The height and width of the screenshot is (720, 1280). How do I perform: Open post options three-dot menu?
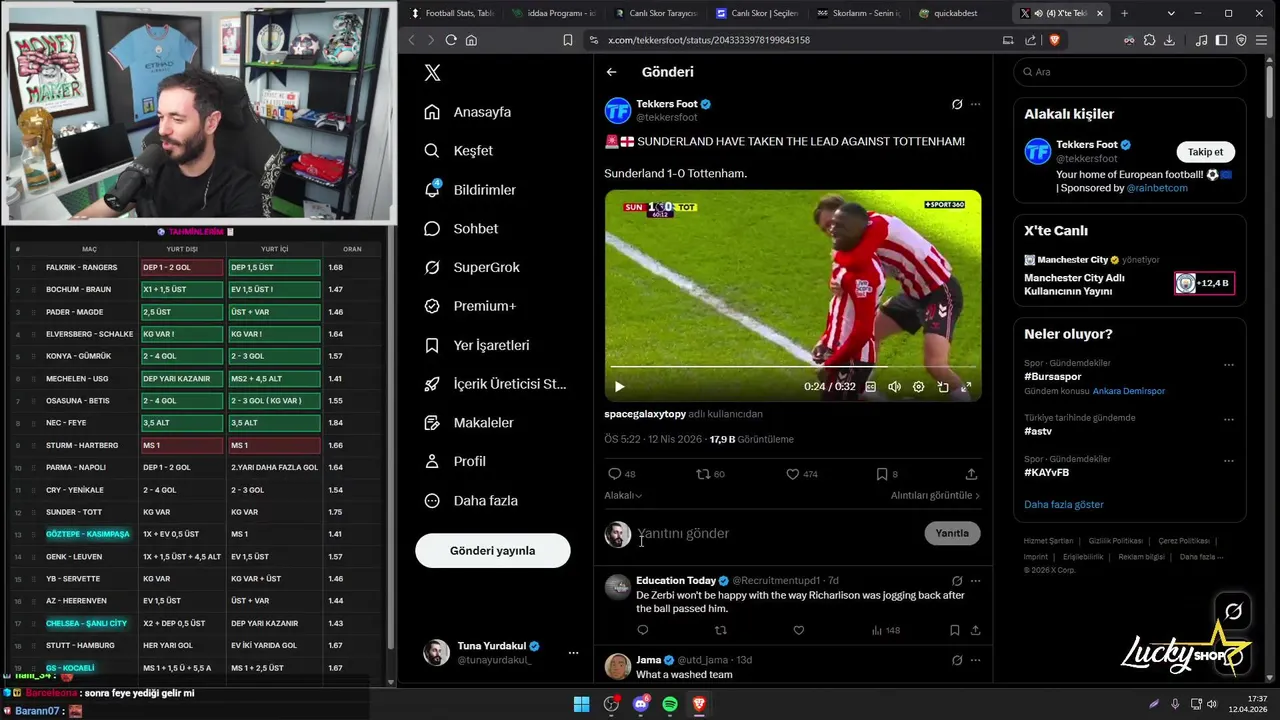click(x=976, y=104)
